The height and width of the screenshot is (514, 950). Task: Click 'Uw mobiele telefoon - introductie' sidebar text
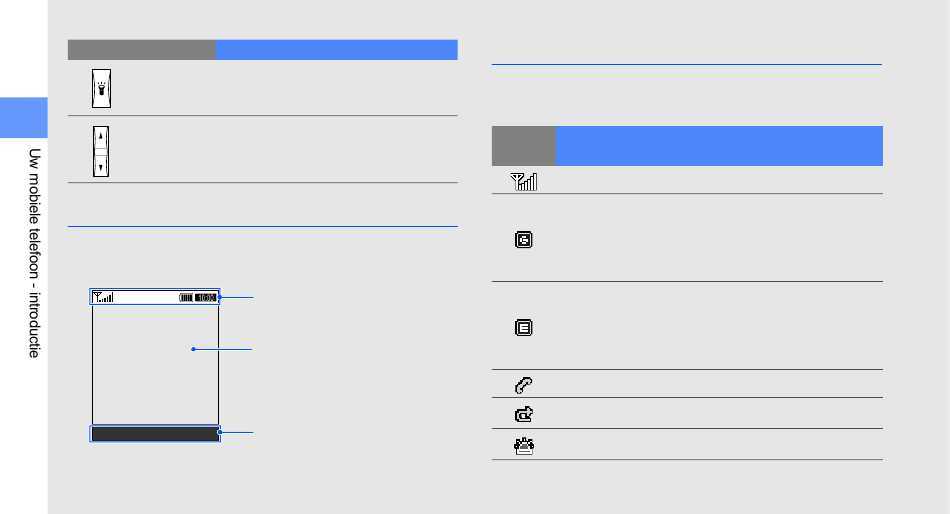tap(35, 253)
